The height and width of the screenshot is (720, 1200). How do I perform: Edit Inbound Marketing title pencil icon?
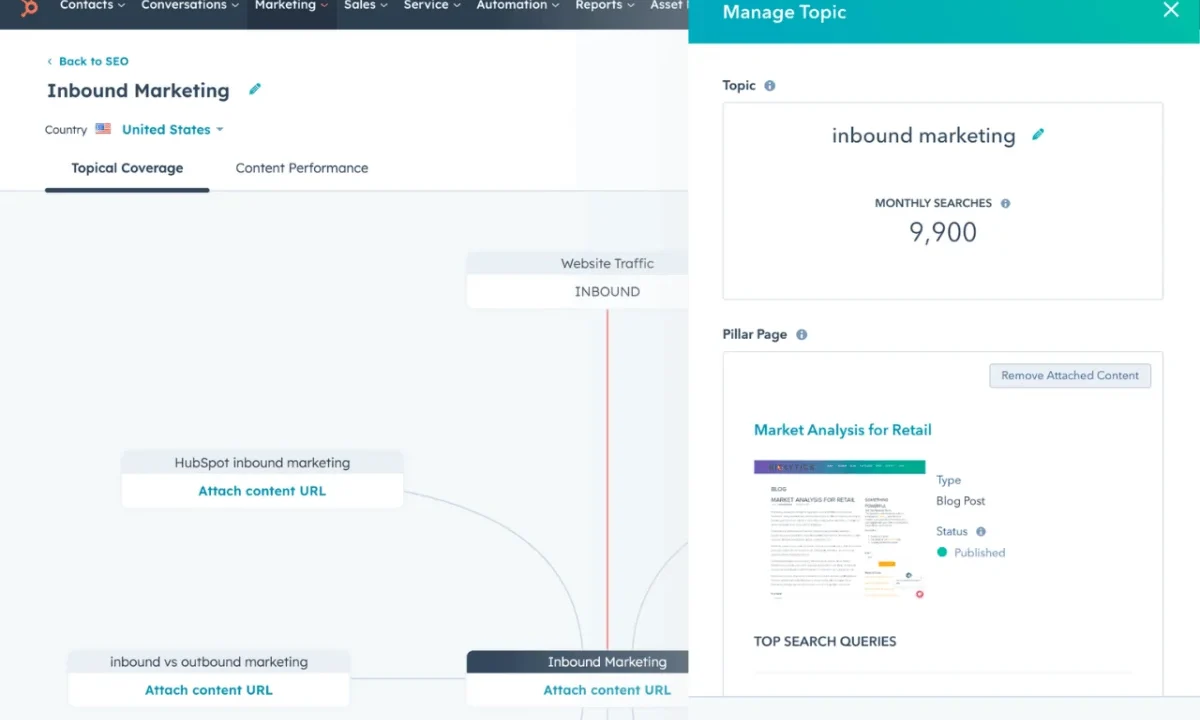255,89
